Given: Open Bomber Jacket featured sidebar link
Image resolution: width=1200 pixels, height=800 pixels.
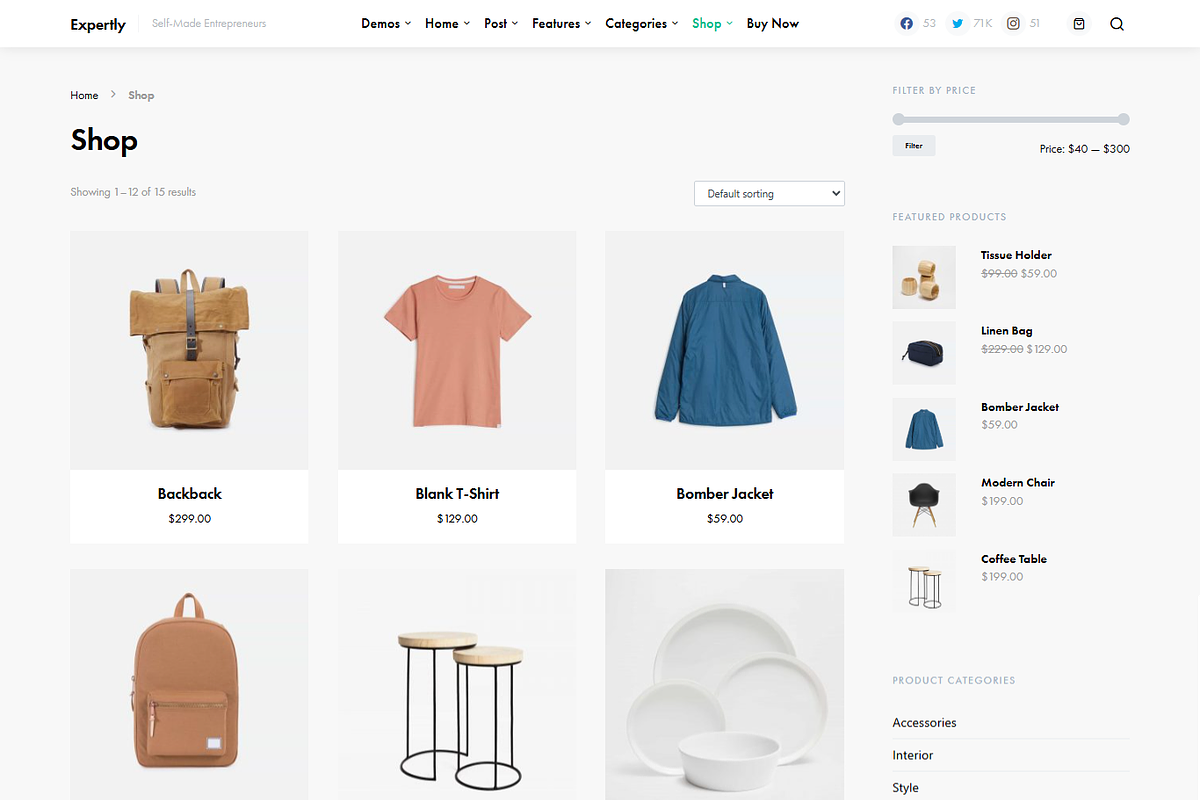Looking at the screenshot, I should [1020, 407].
